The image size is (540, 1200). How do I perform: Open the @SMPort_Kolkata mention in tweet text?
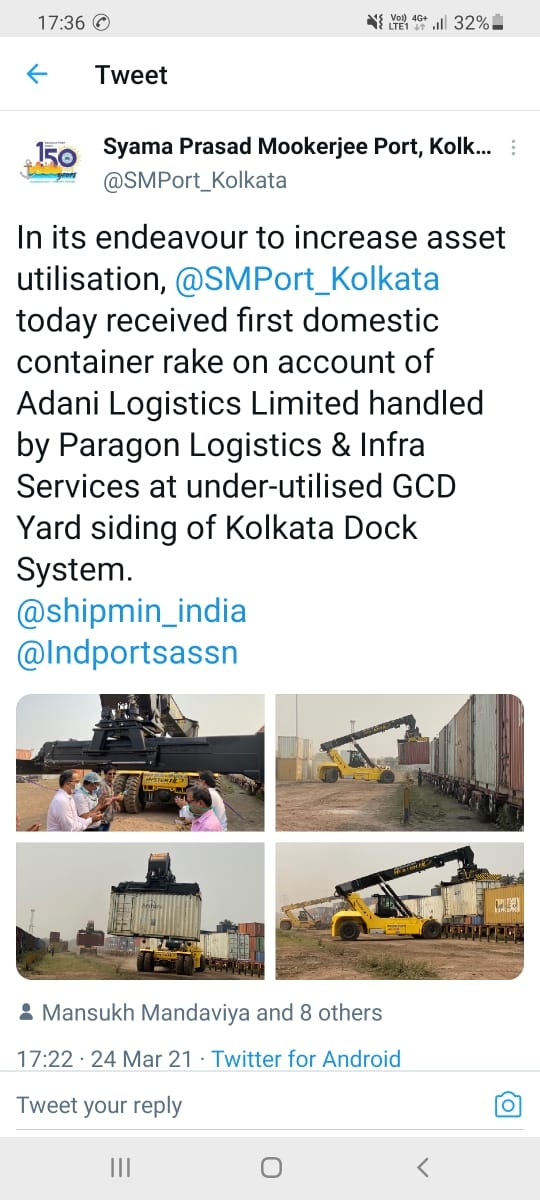point(307,278)
